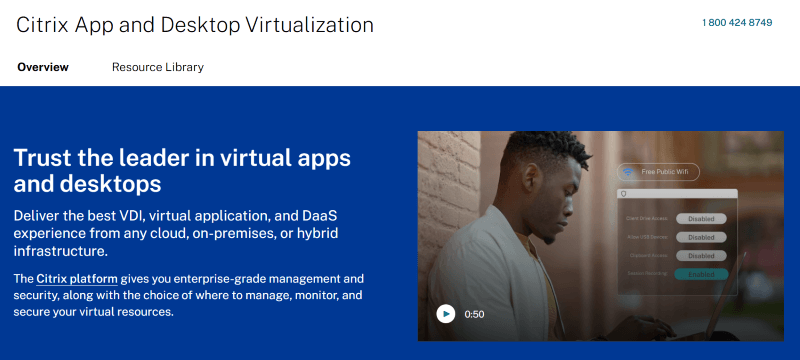Click the Free Public Wifi badge in video

[658, 172]
